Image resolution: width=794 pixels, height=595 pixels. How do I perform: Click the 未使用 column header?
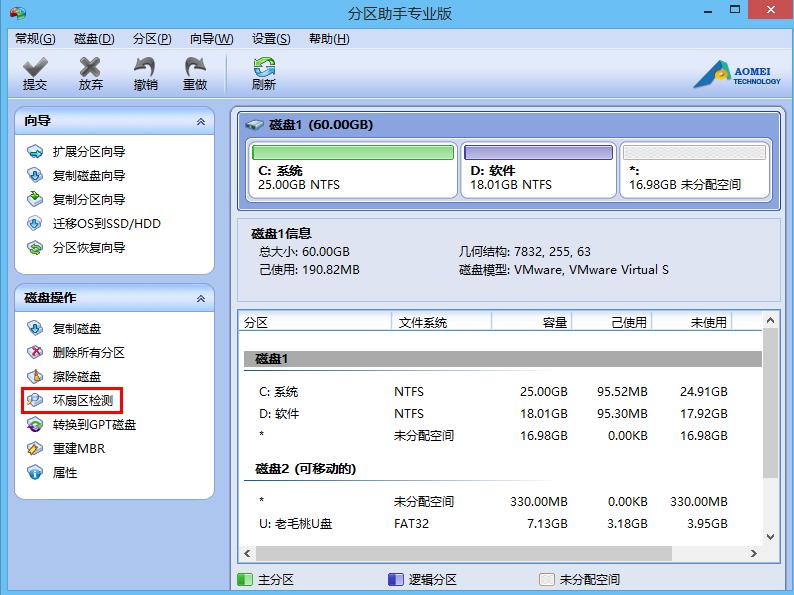tap(692, 322)
